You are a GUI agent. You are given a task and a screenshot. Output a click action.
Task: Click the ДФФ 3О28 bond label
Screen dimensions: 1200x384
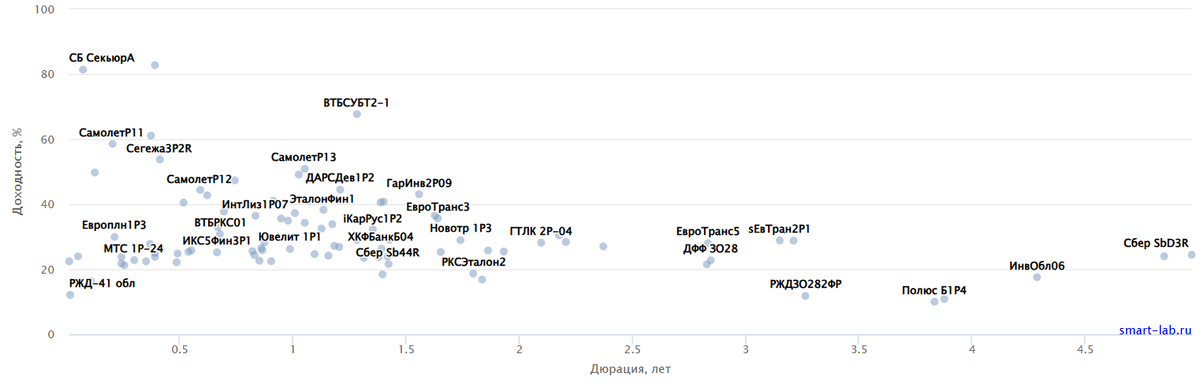coord(710,248)
